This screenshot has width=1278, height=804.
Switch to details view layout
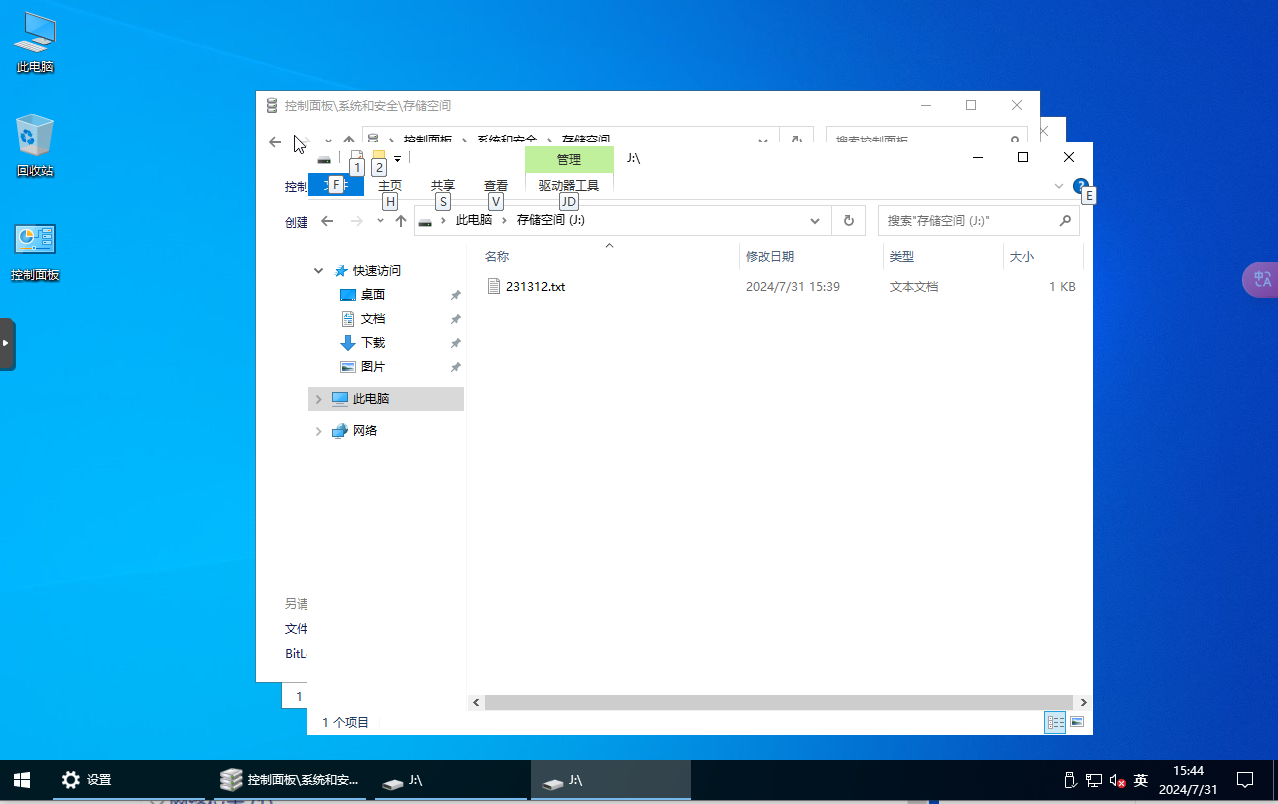point(1054,722)
